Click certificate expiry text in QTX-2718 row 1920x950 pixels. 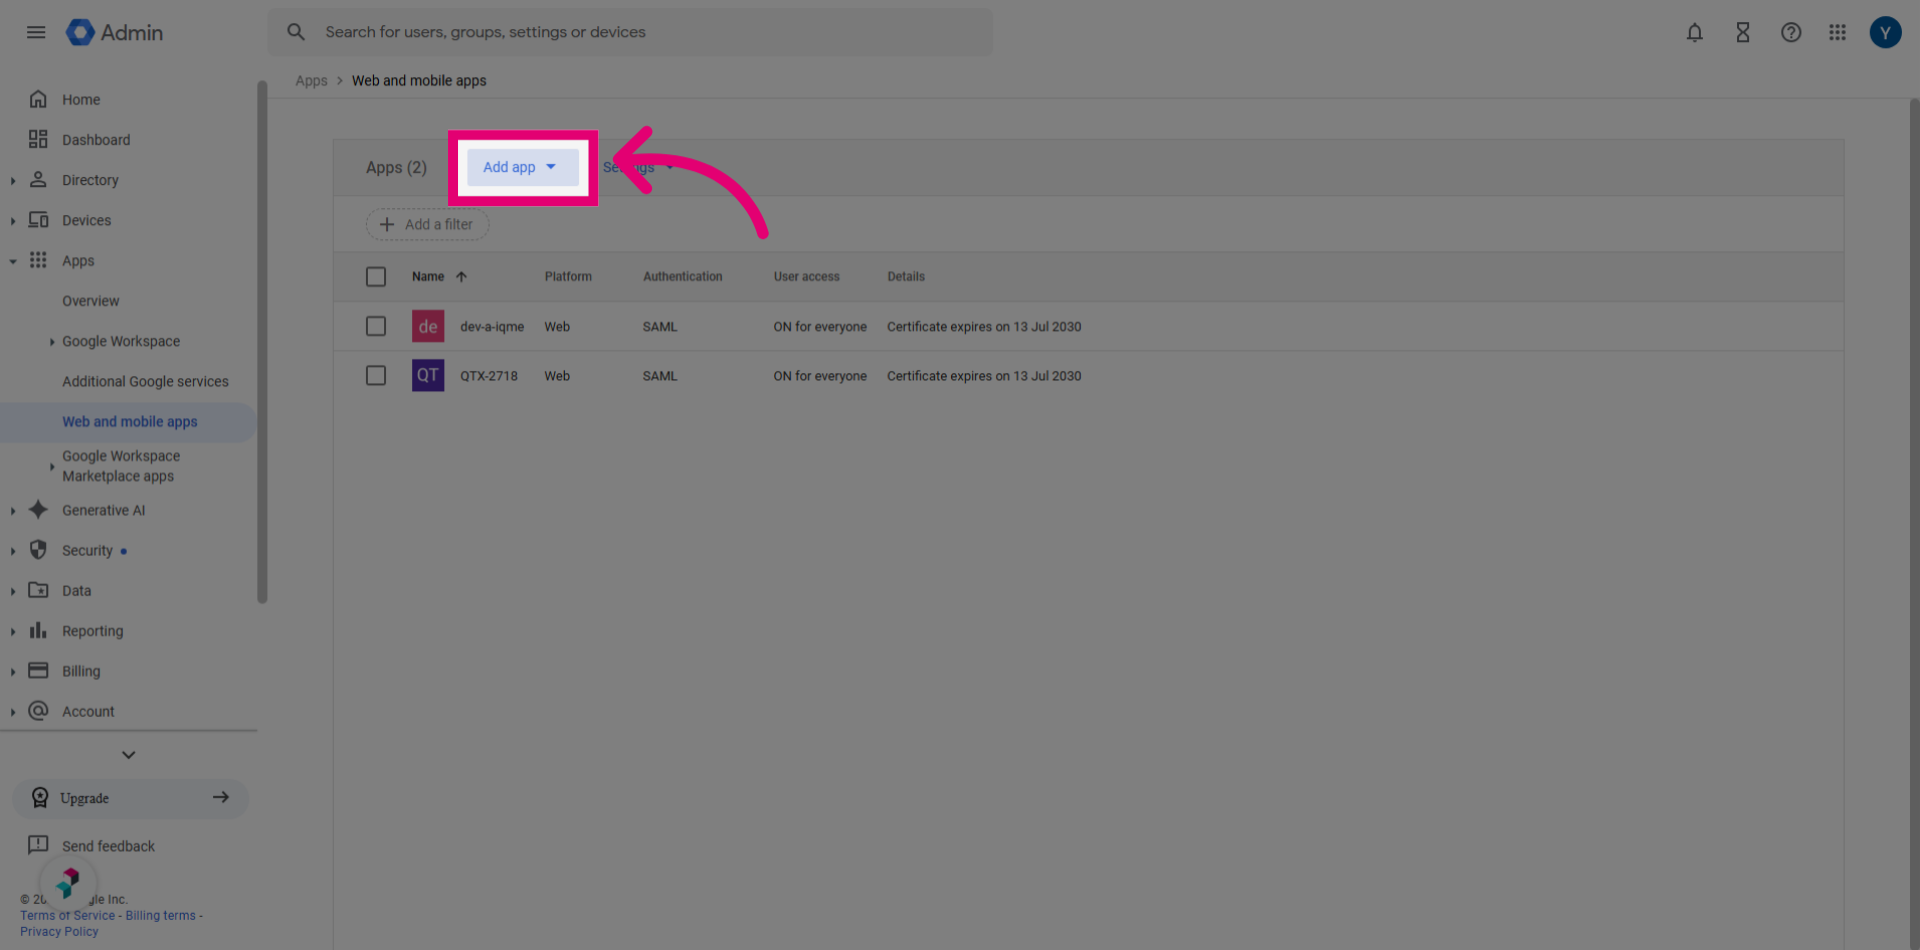point(984,376)
